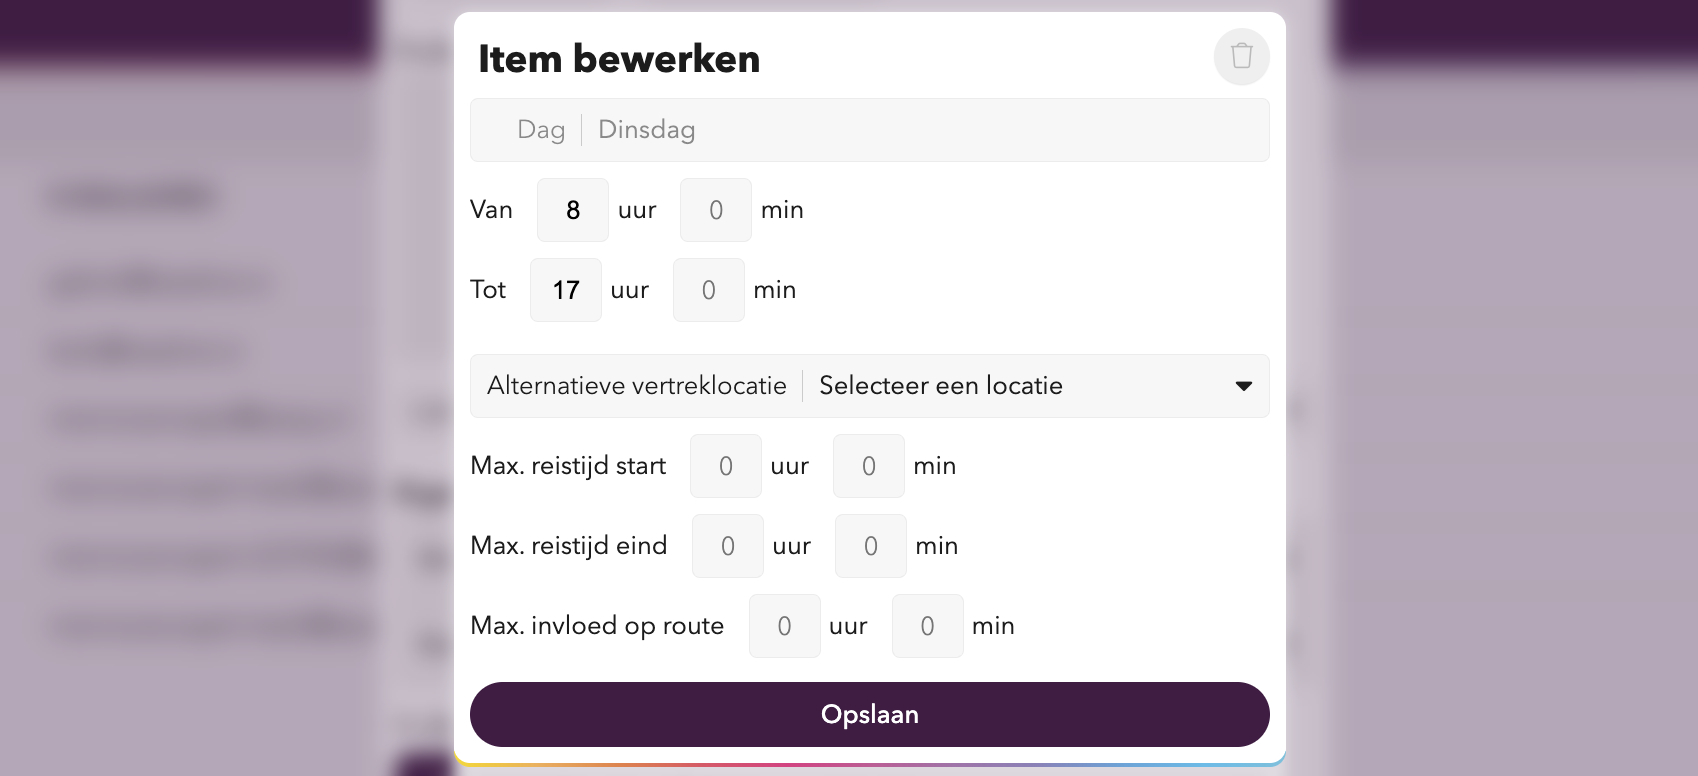Click the Tot minutes input field
Screen dimensions: 1698x776
[x=708, y=290]
